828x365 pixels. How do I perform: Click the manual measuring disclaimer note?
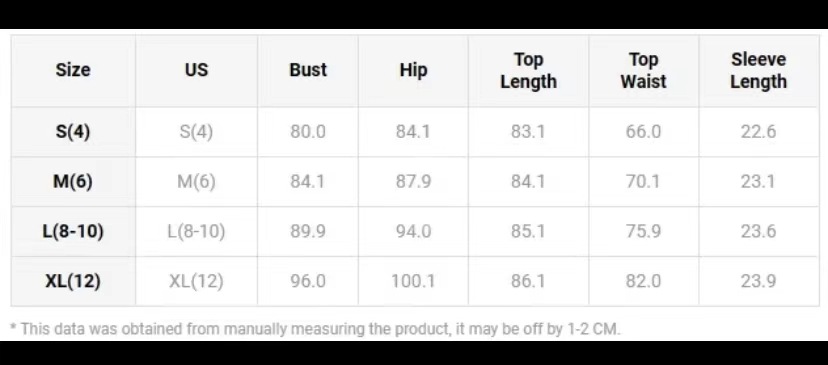[x=316, y=329]
